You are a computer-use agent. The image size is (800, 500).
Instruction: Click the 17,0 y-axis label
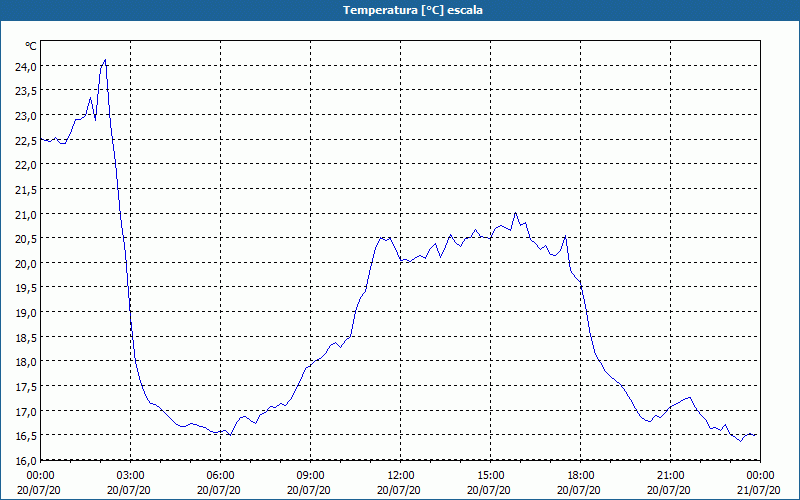click(26, 411)
